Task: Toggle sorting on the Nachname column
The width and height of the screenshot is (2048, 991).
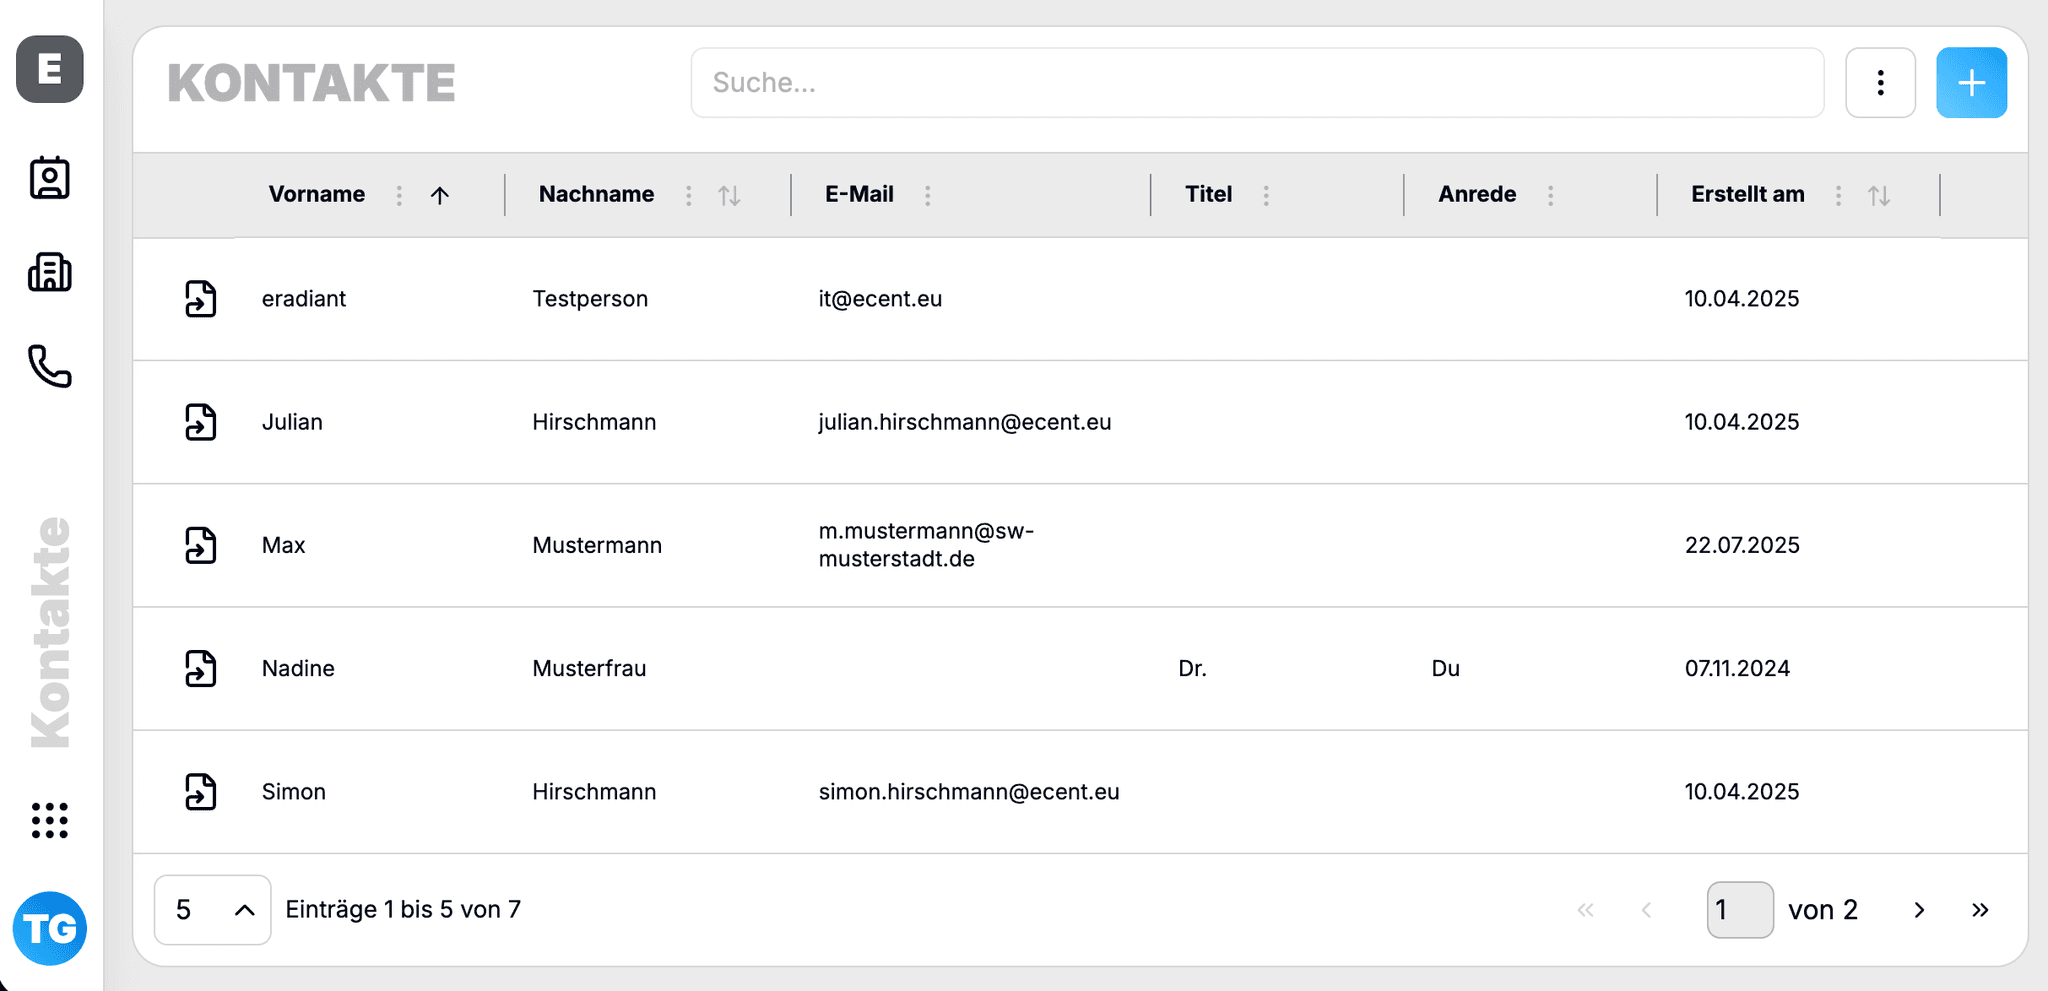Action: point(729,195)
